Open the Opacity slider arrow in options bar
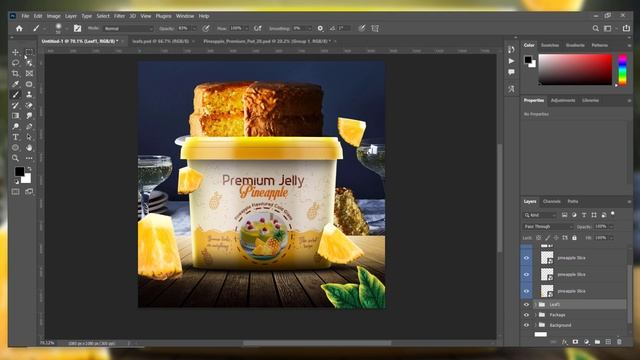The width and height of the screenshot is (640, 360). click(x=194, y=29)
